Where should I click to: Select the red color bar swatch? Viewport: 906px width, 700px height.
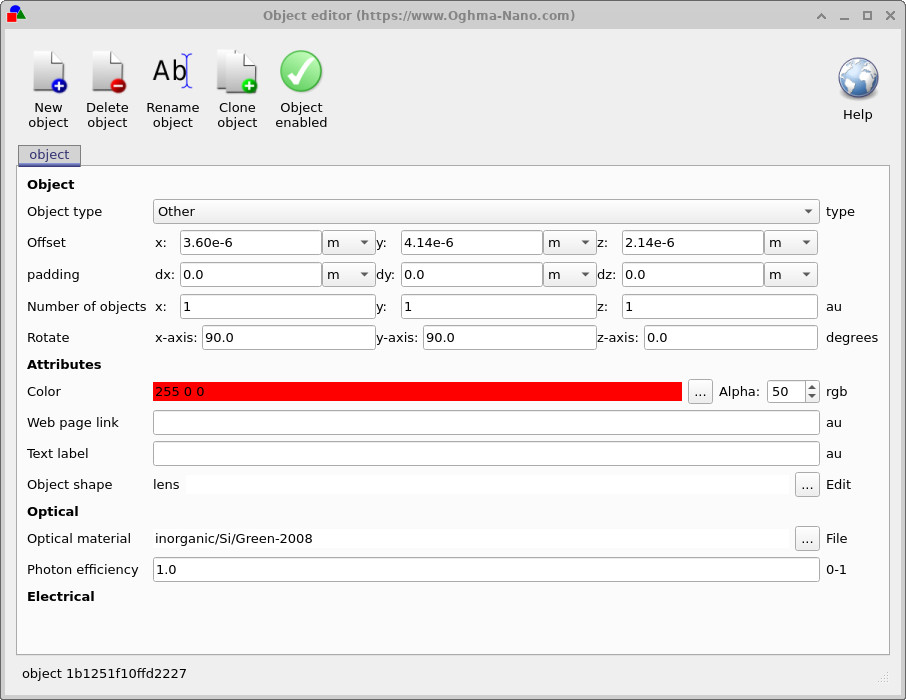pyautogui.click(x=417, y=391)
